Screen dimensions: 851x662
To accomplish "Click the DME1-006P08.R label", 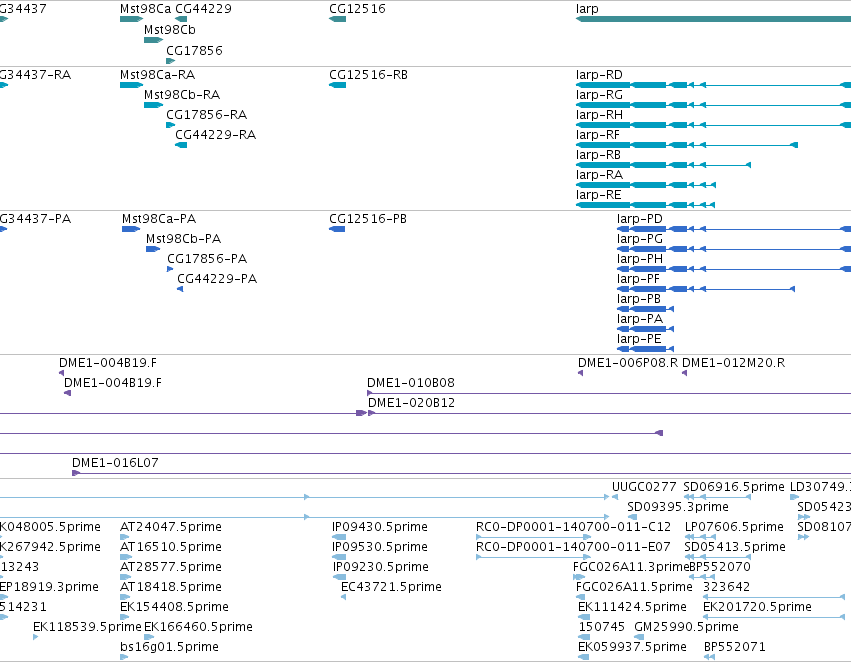I will [x=628, y=363].
